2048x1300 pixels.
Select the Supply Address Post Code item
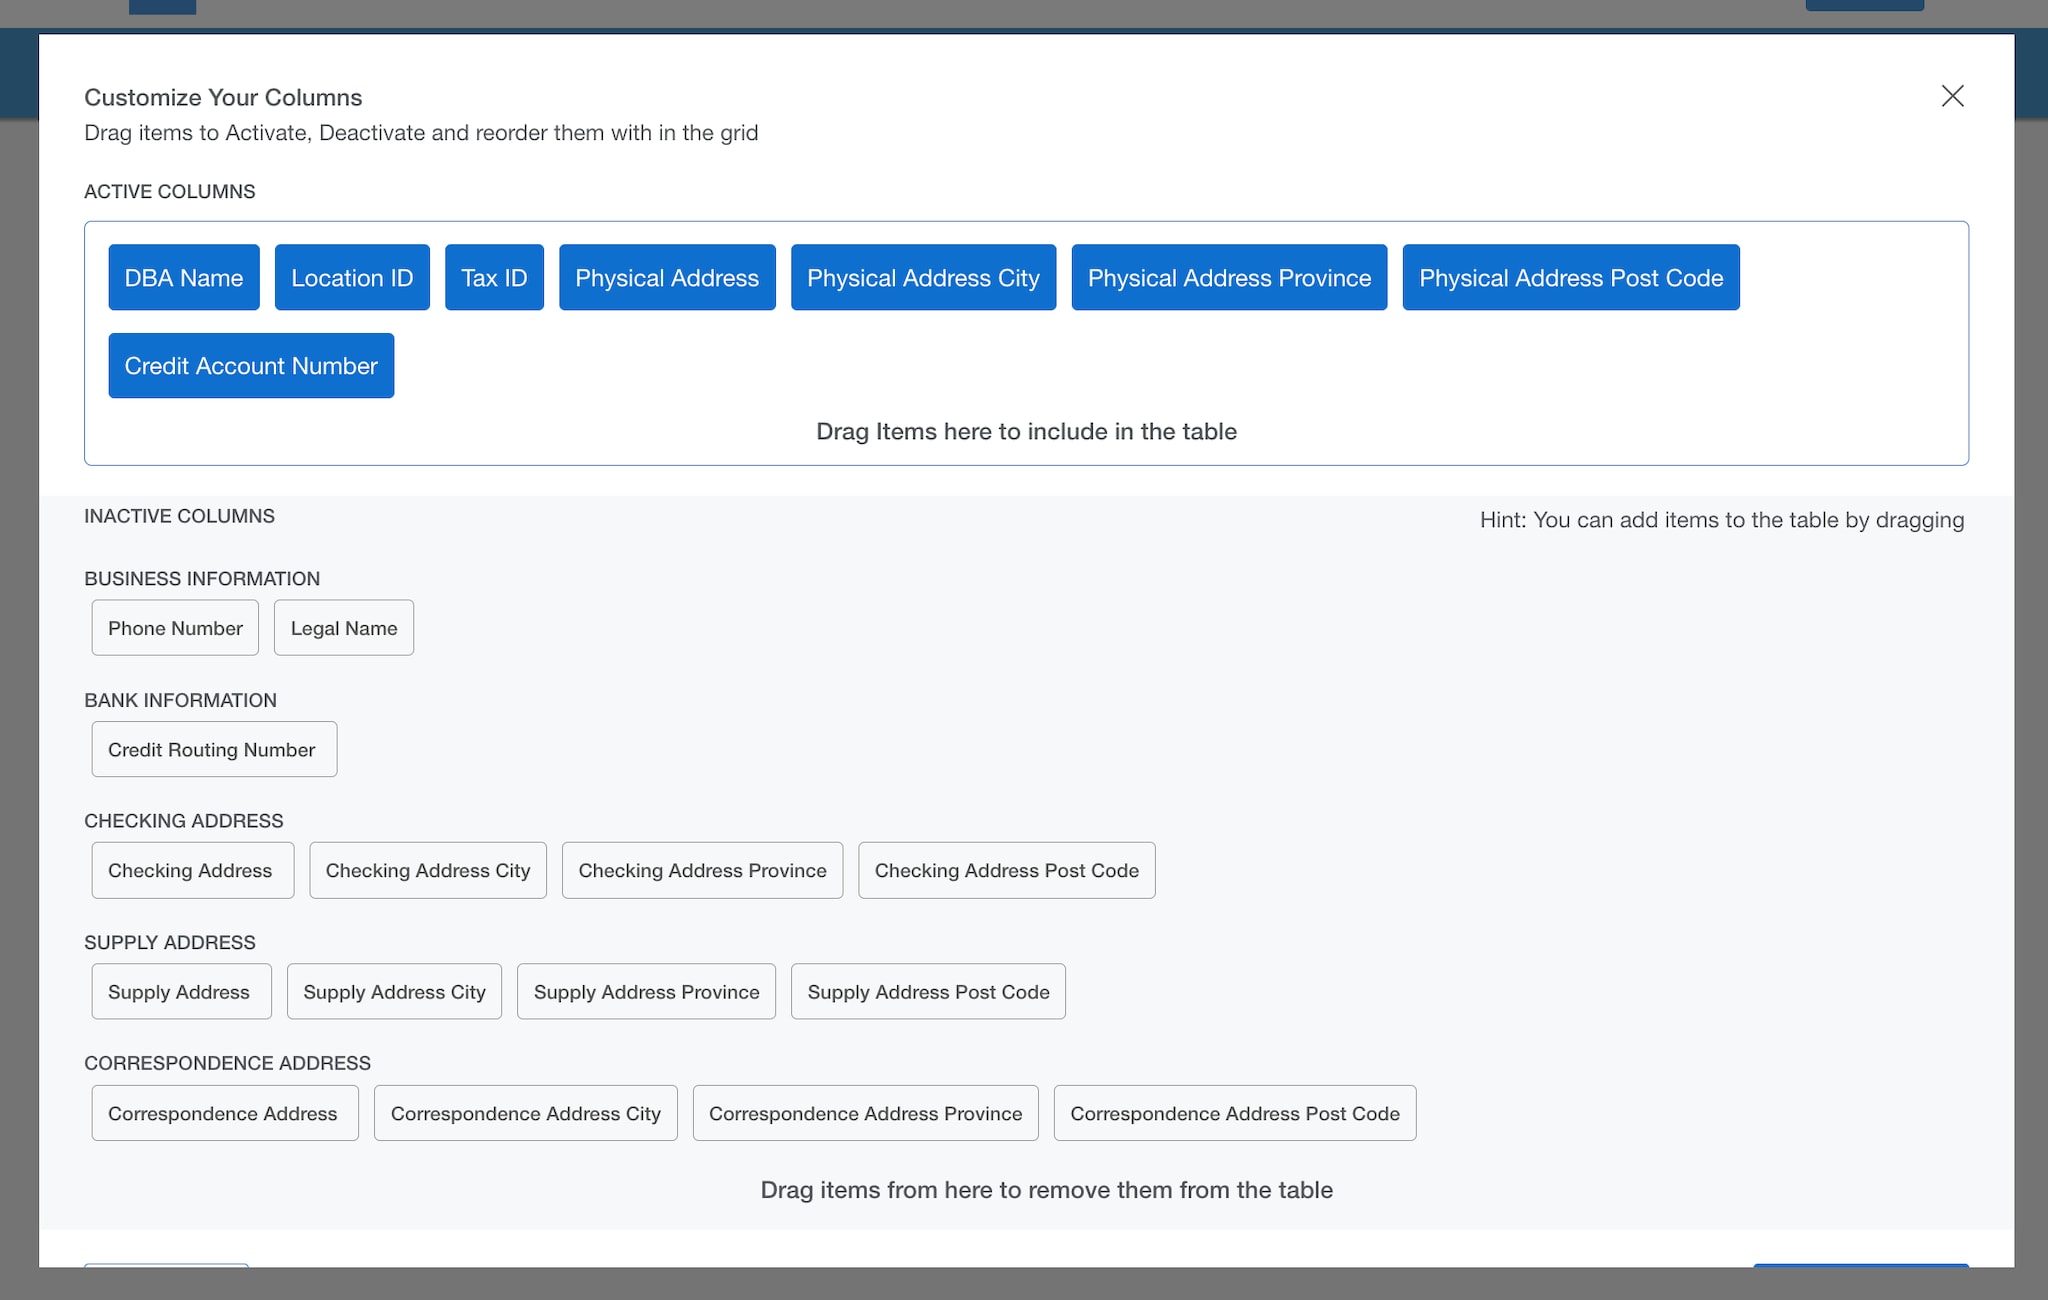[x=928, y=991]
